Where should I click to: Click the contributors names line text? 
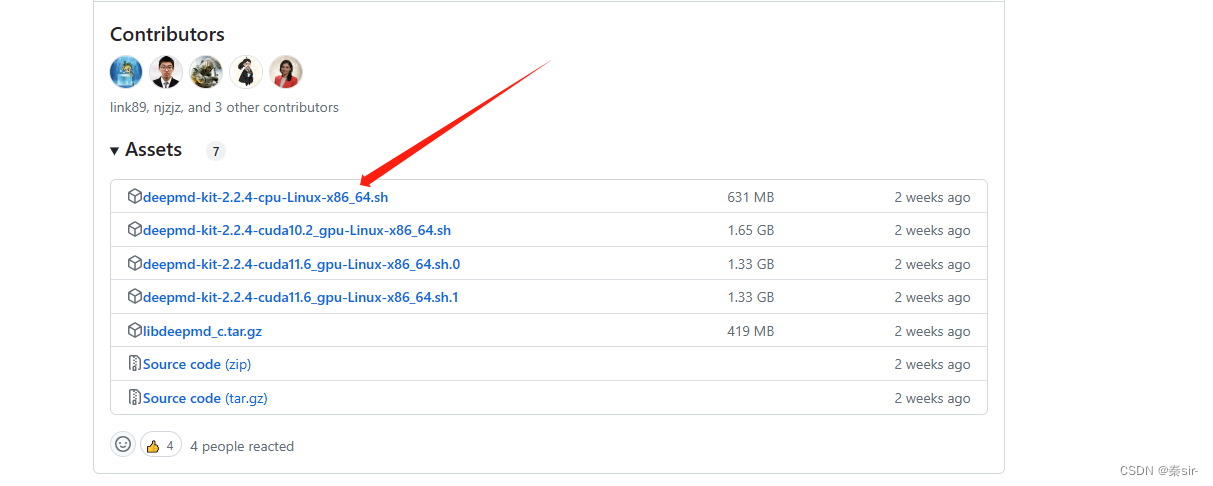224,107
